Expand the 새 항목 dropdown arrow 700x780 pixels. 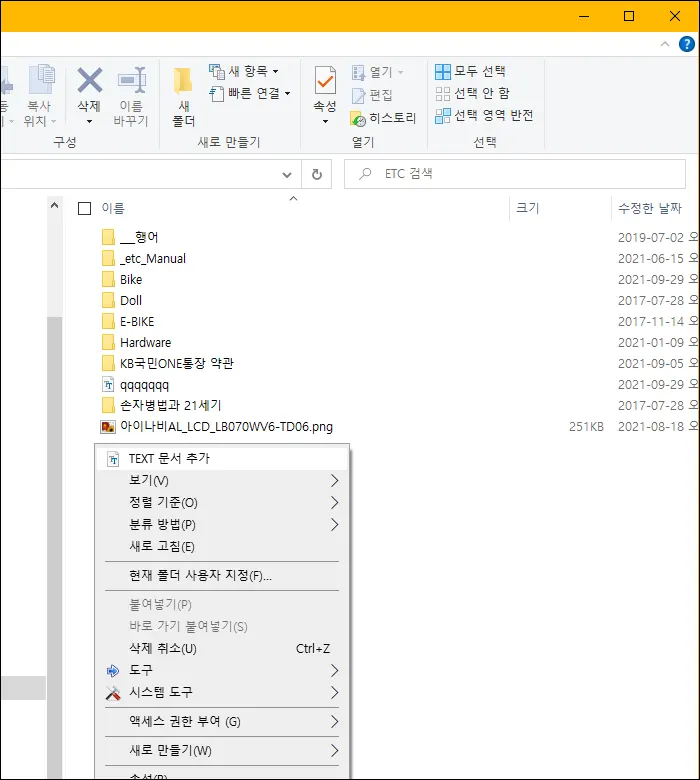(275, 72)
